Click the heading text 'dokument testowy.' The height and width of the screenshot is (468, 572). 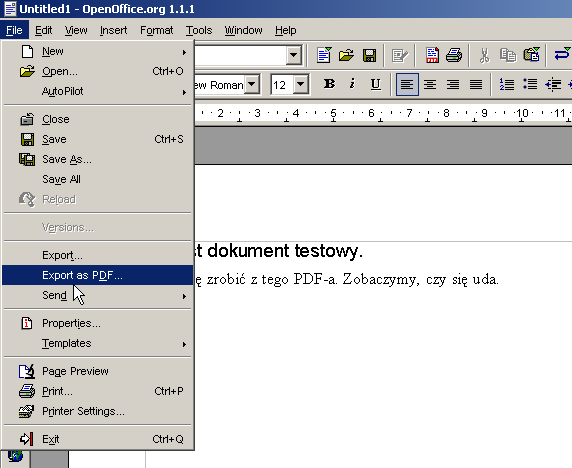click(285, 251)
